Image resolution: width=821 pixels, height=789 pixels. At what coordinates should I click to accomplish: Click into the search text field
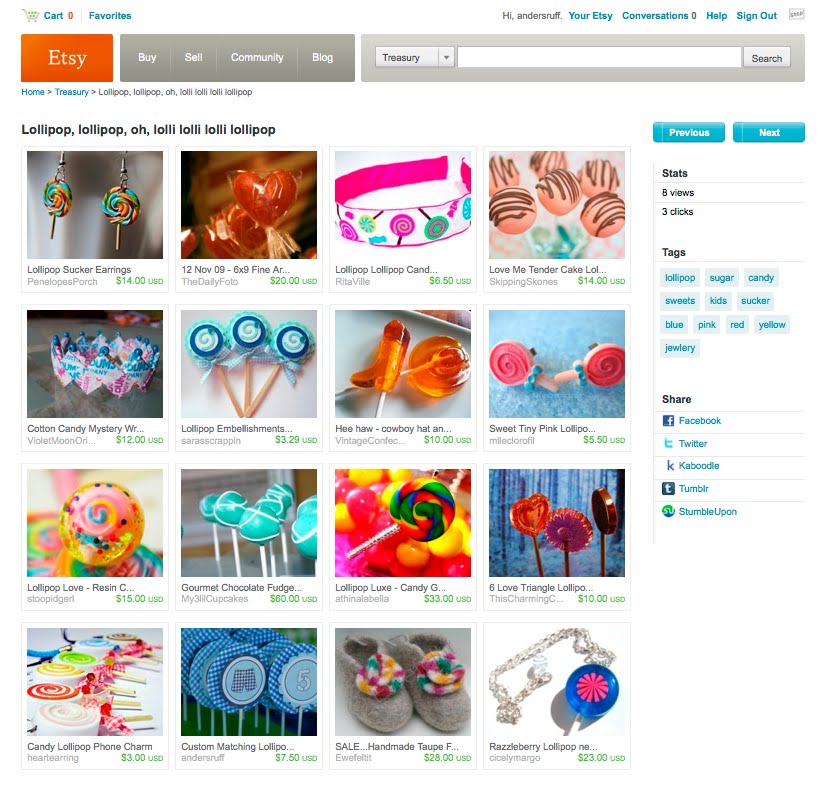(x=599, y=58)
